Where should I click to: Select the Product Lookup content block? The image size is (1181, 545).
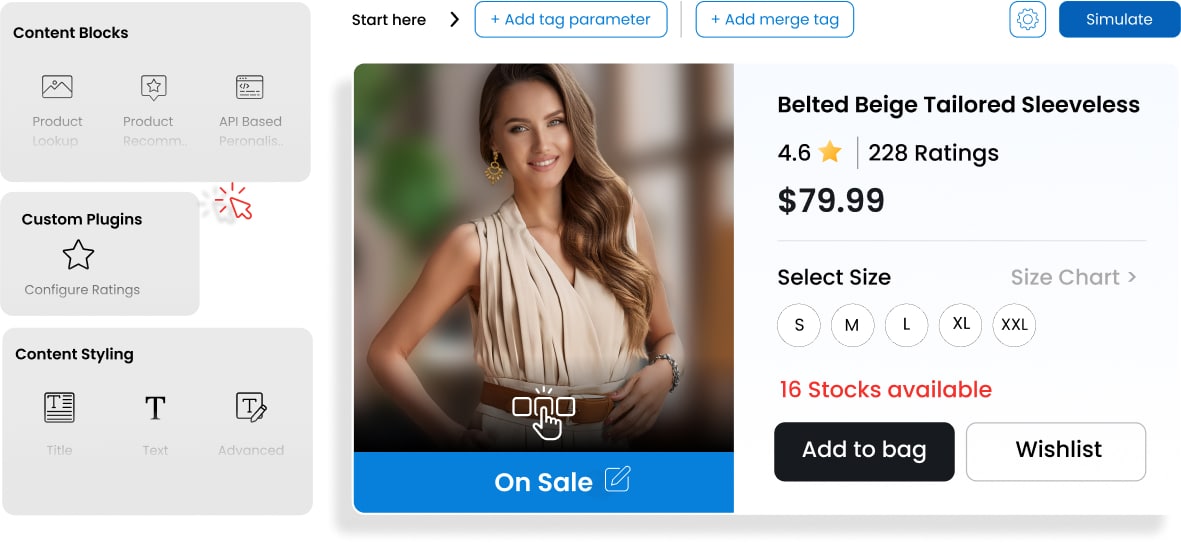point(57,88)
